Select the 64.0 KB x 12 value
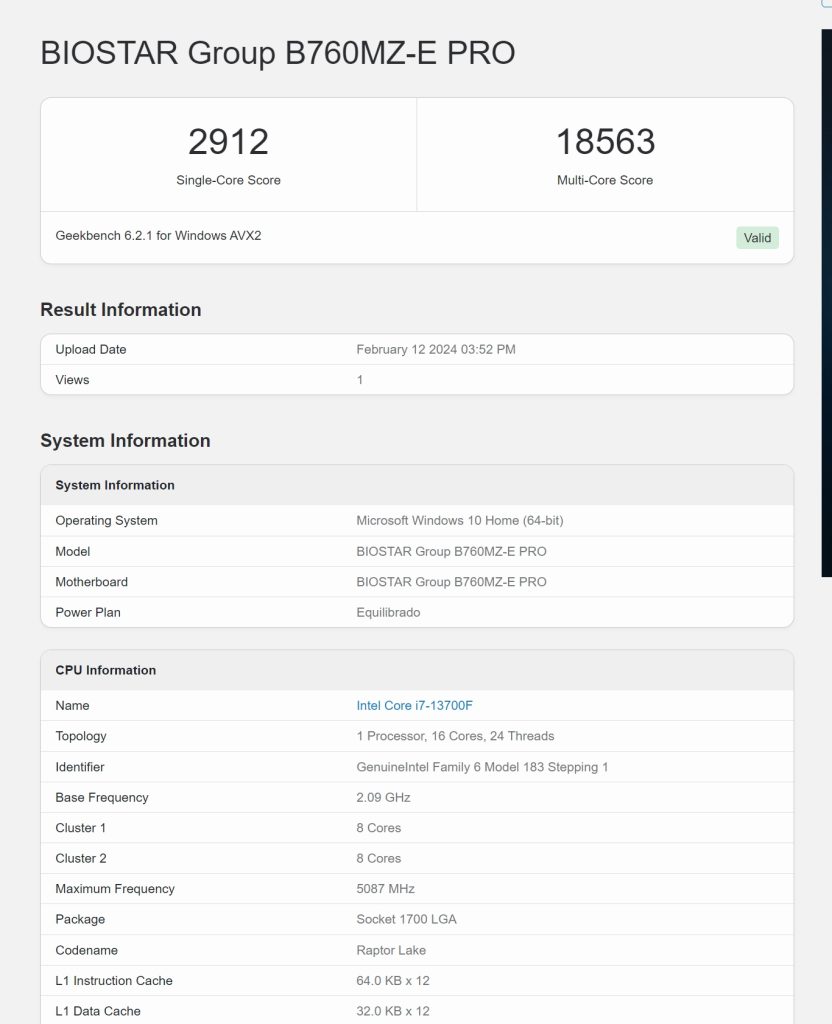The height and width of the screenshot is (1024, 832). (392, 981)
